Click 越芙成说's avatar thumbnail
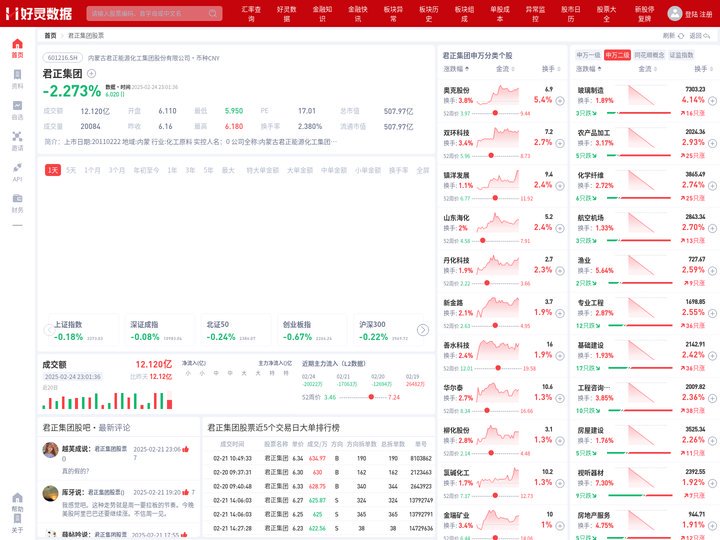Image resolution: width=720 pixels, height=540 pixels. coord(51,450)
